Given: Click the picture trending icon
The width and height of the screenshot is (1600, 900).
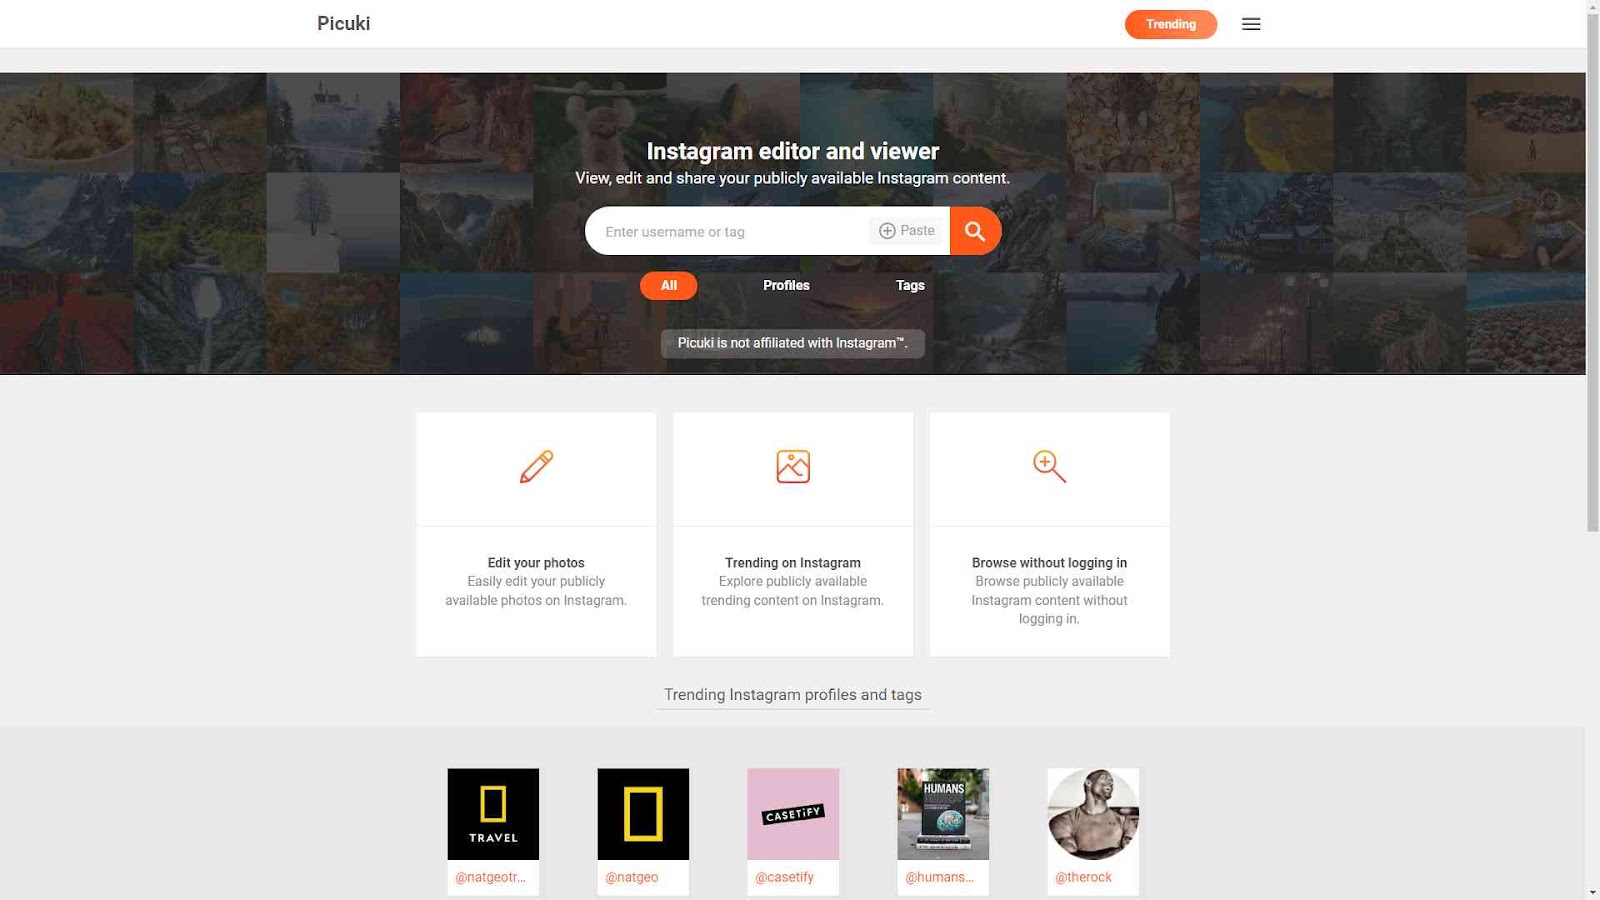Looking at the screenshot, I should point(793,467).
